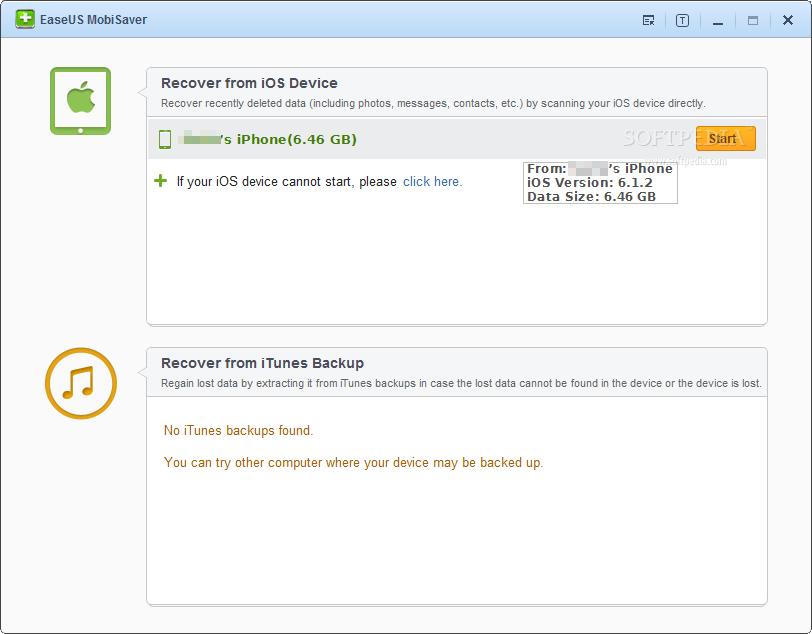Close the MobiSaver window
The height and width of the screenshot is (634, 812).
pos(788,20)
